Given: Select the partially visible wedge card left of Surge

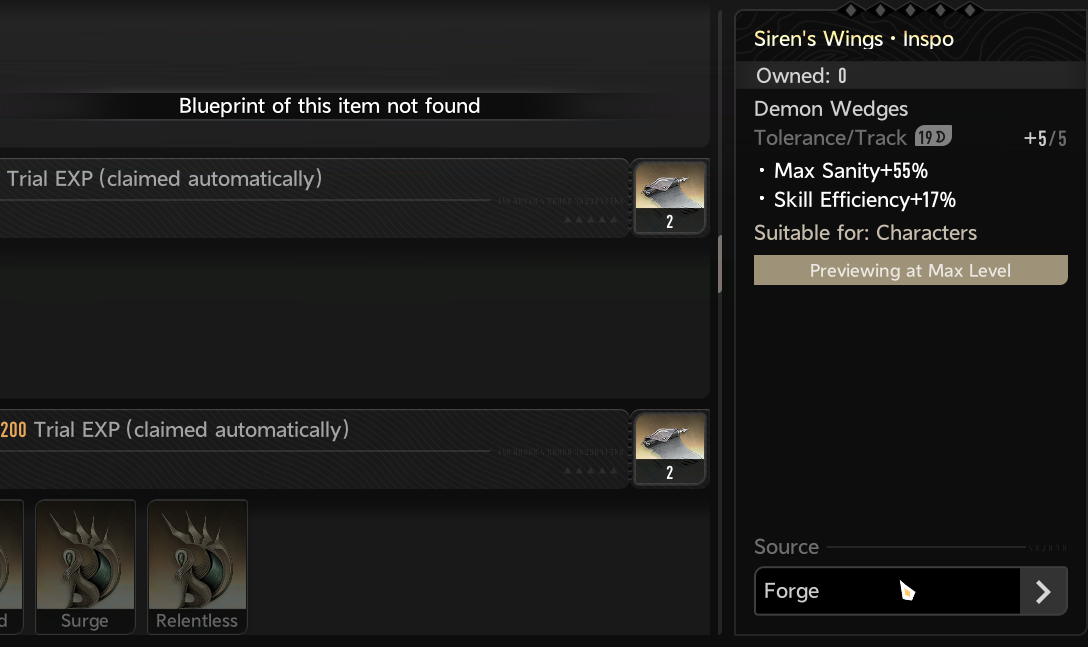Looking at the screenshot, I should click(x=11, y=566).
